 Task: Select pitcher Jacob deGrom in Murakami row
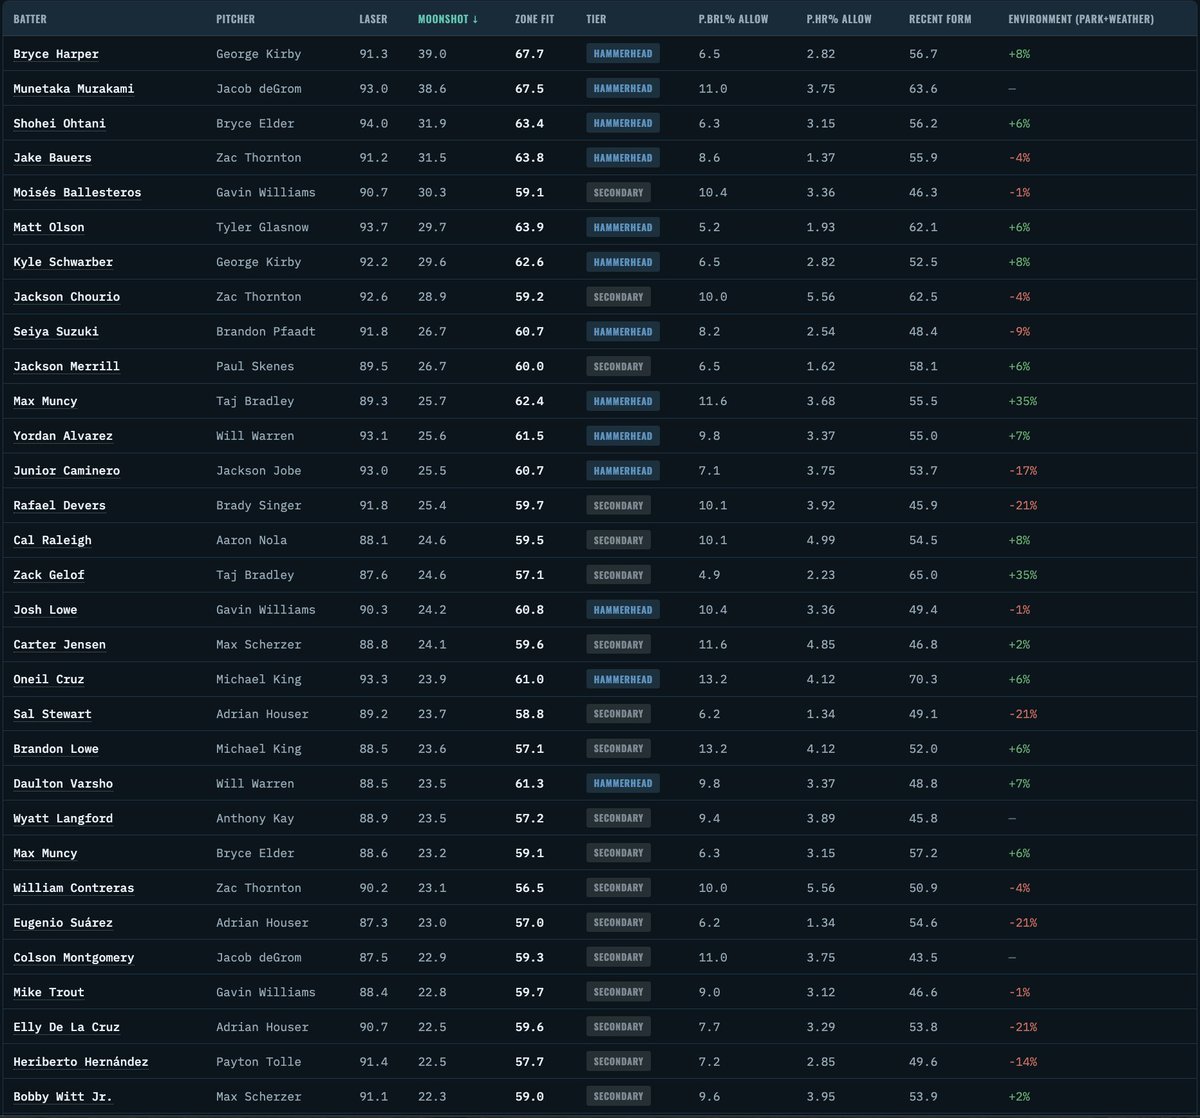[x=258, y=89]
